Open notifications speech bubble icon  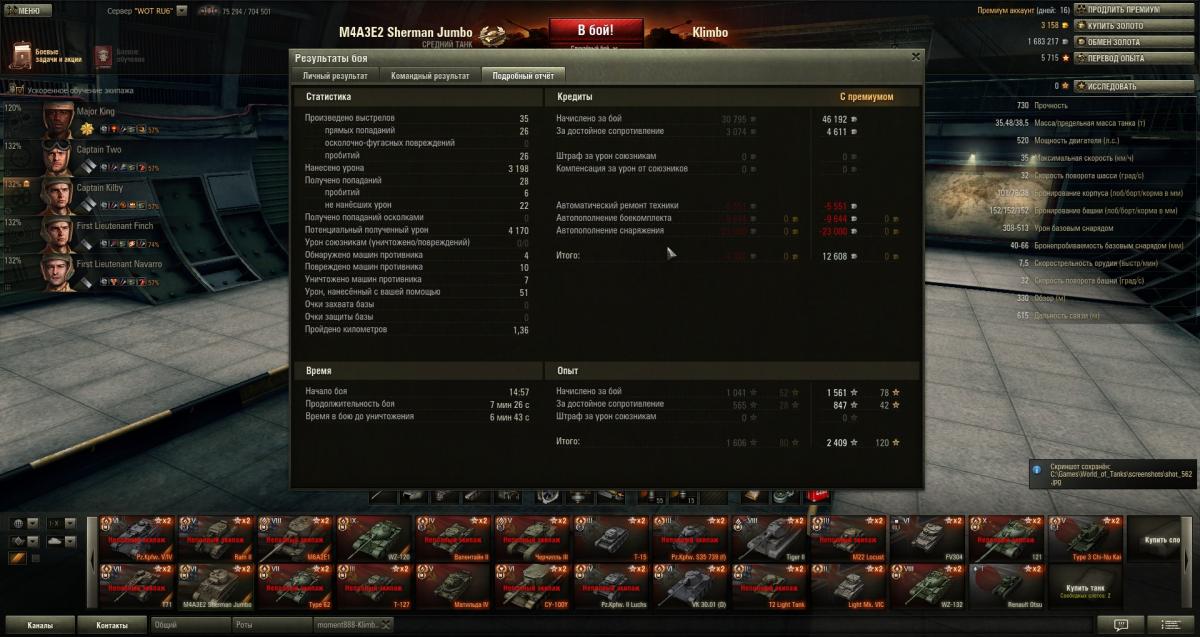(x=1121, y=625)
